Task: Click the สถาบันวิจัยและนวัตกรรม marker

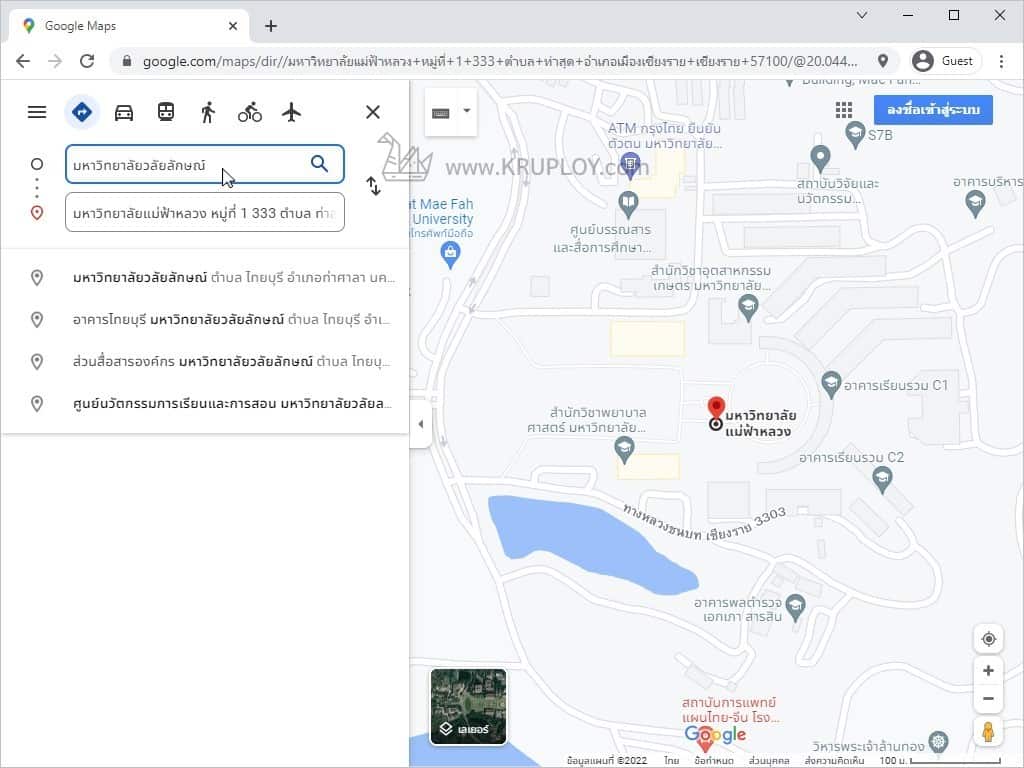Action: coord(820,159)
